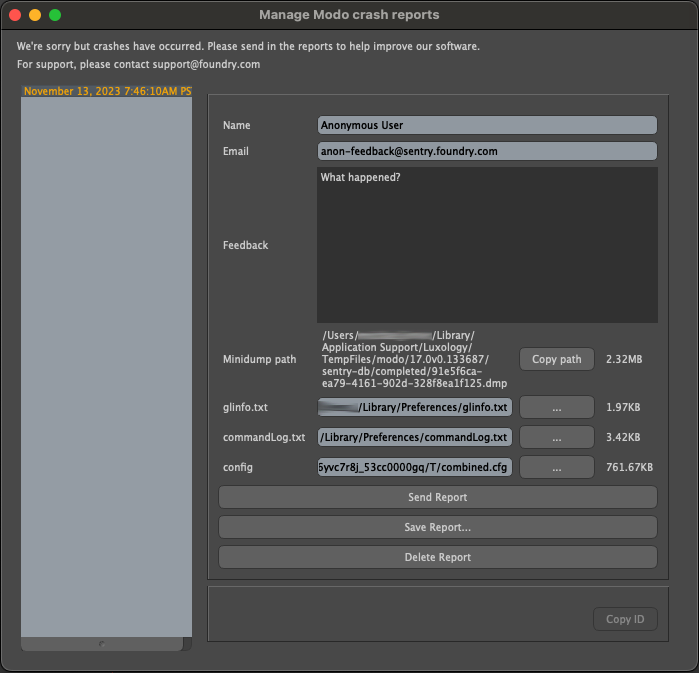Open browse button for glinfo.txt
Screen dimensions: 699x673
point(557,407)
